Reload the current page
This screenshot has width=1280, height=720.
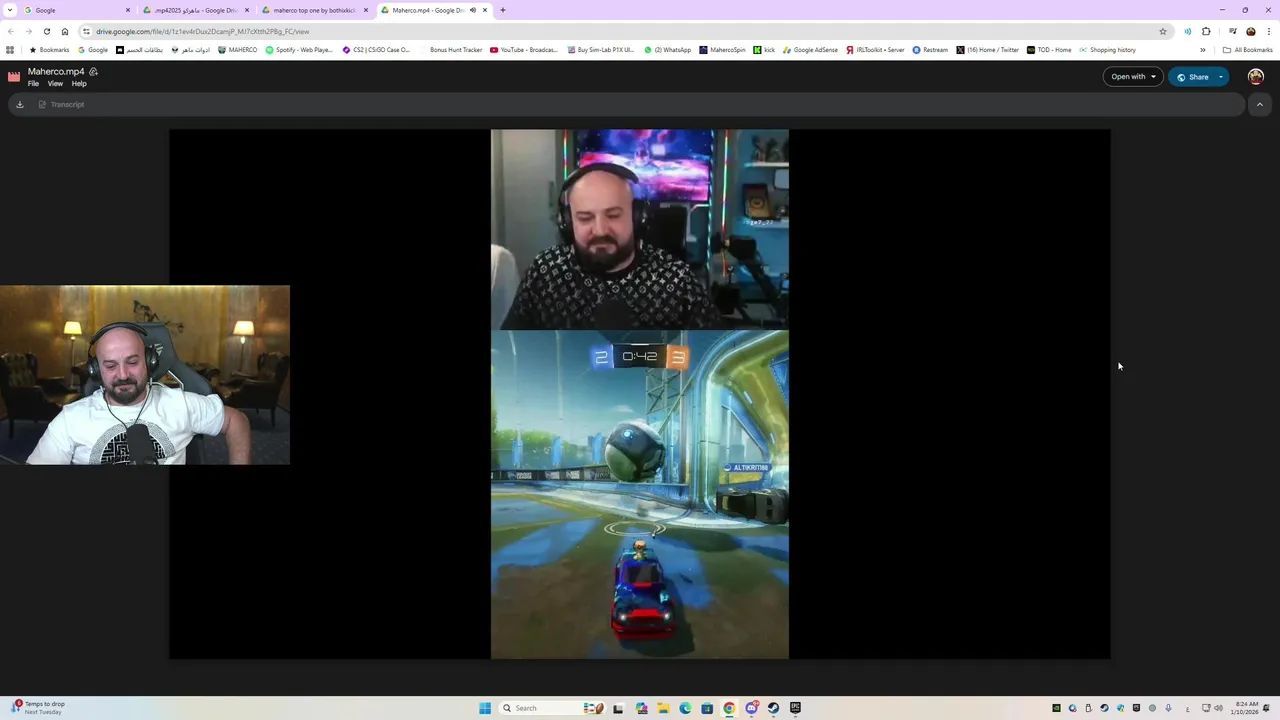46,31
